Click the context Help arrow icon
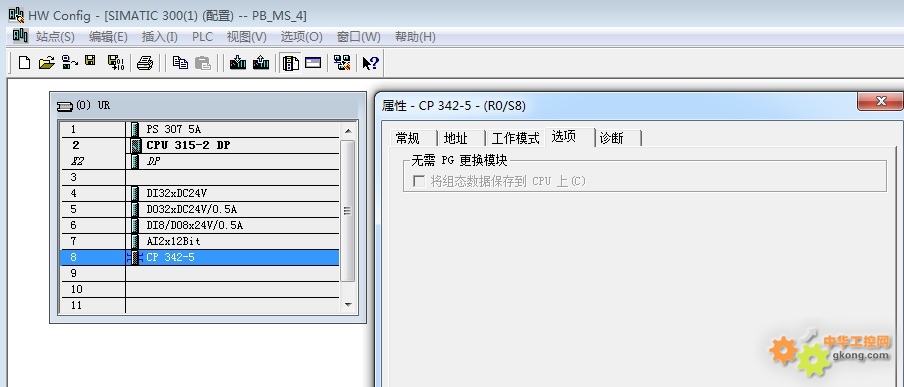 coord(370,62)
